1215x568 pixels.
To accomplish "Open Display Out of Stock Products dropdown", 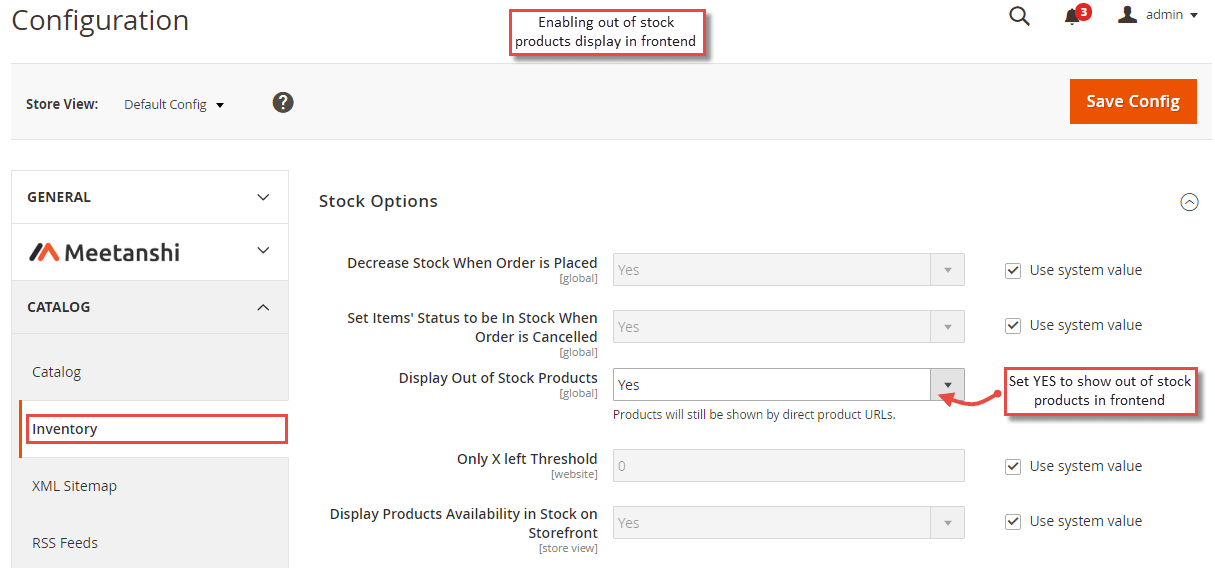I will coord(789,385).
